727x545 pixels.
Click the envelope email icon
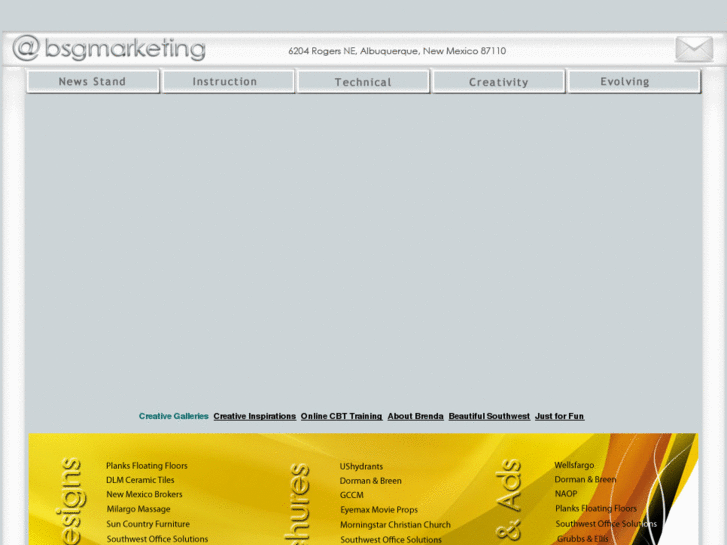tap(694, 49)
